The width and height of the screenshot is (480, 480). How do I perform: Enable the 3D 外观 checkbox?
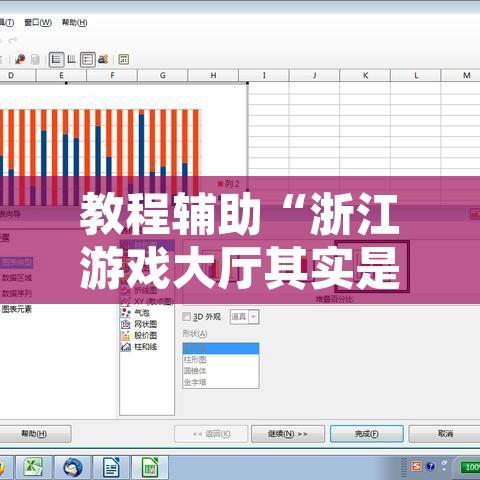coord(187,316)
